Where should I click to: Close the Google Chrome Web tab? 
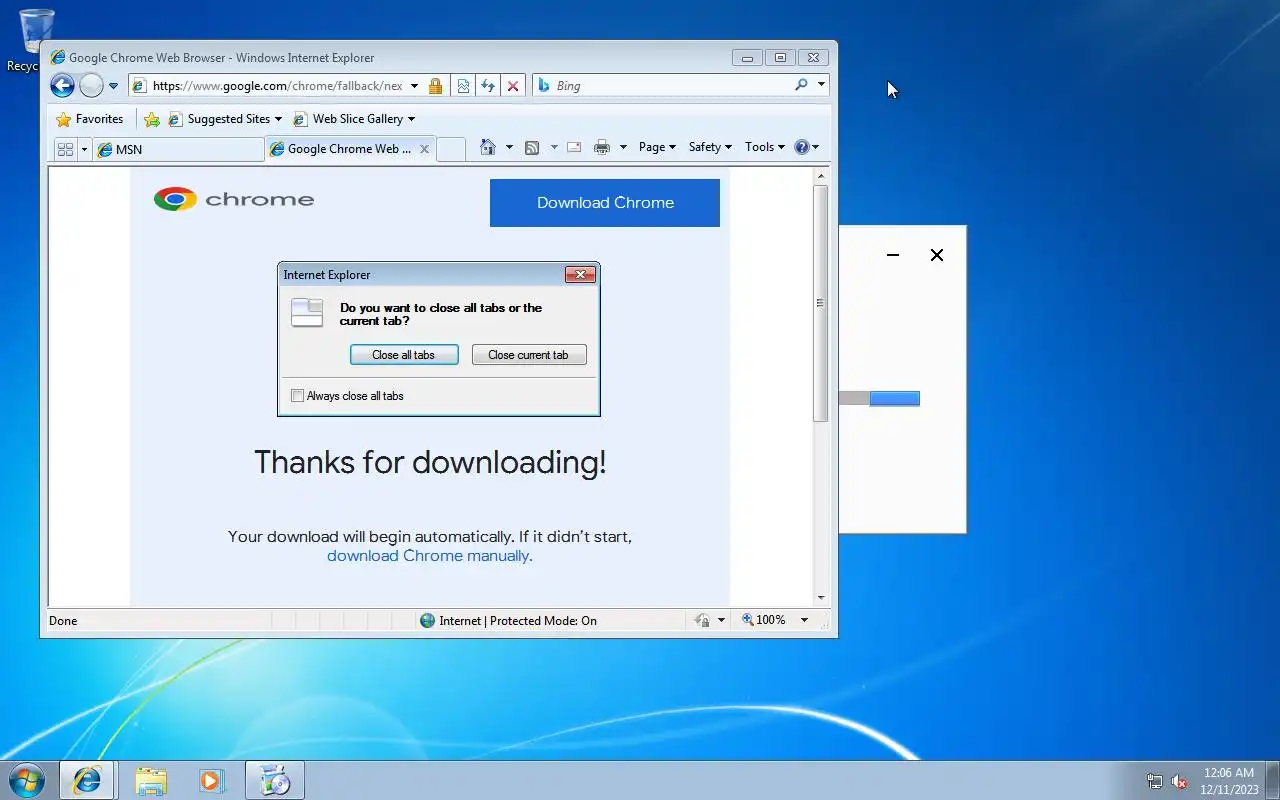424,149
